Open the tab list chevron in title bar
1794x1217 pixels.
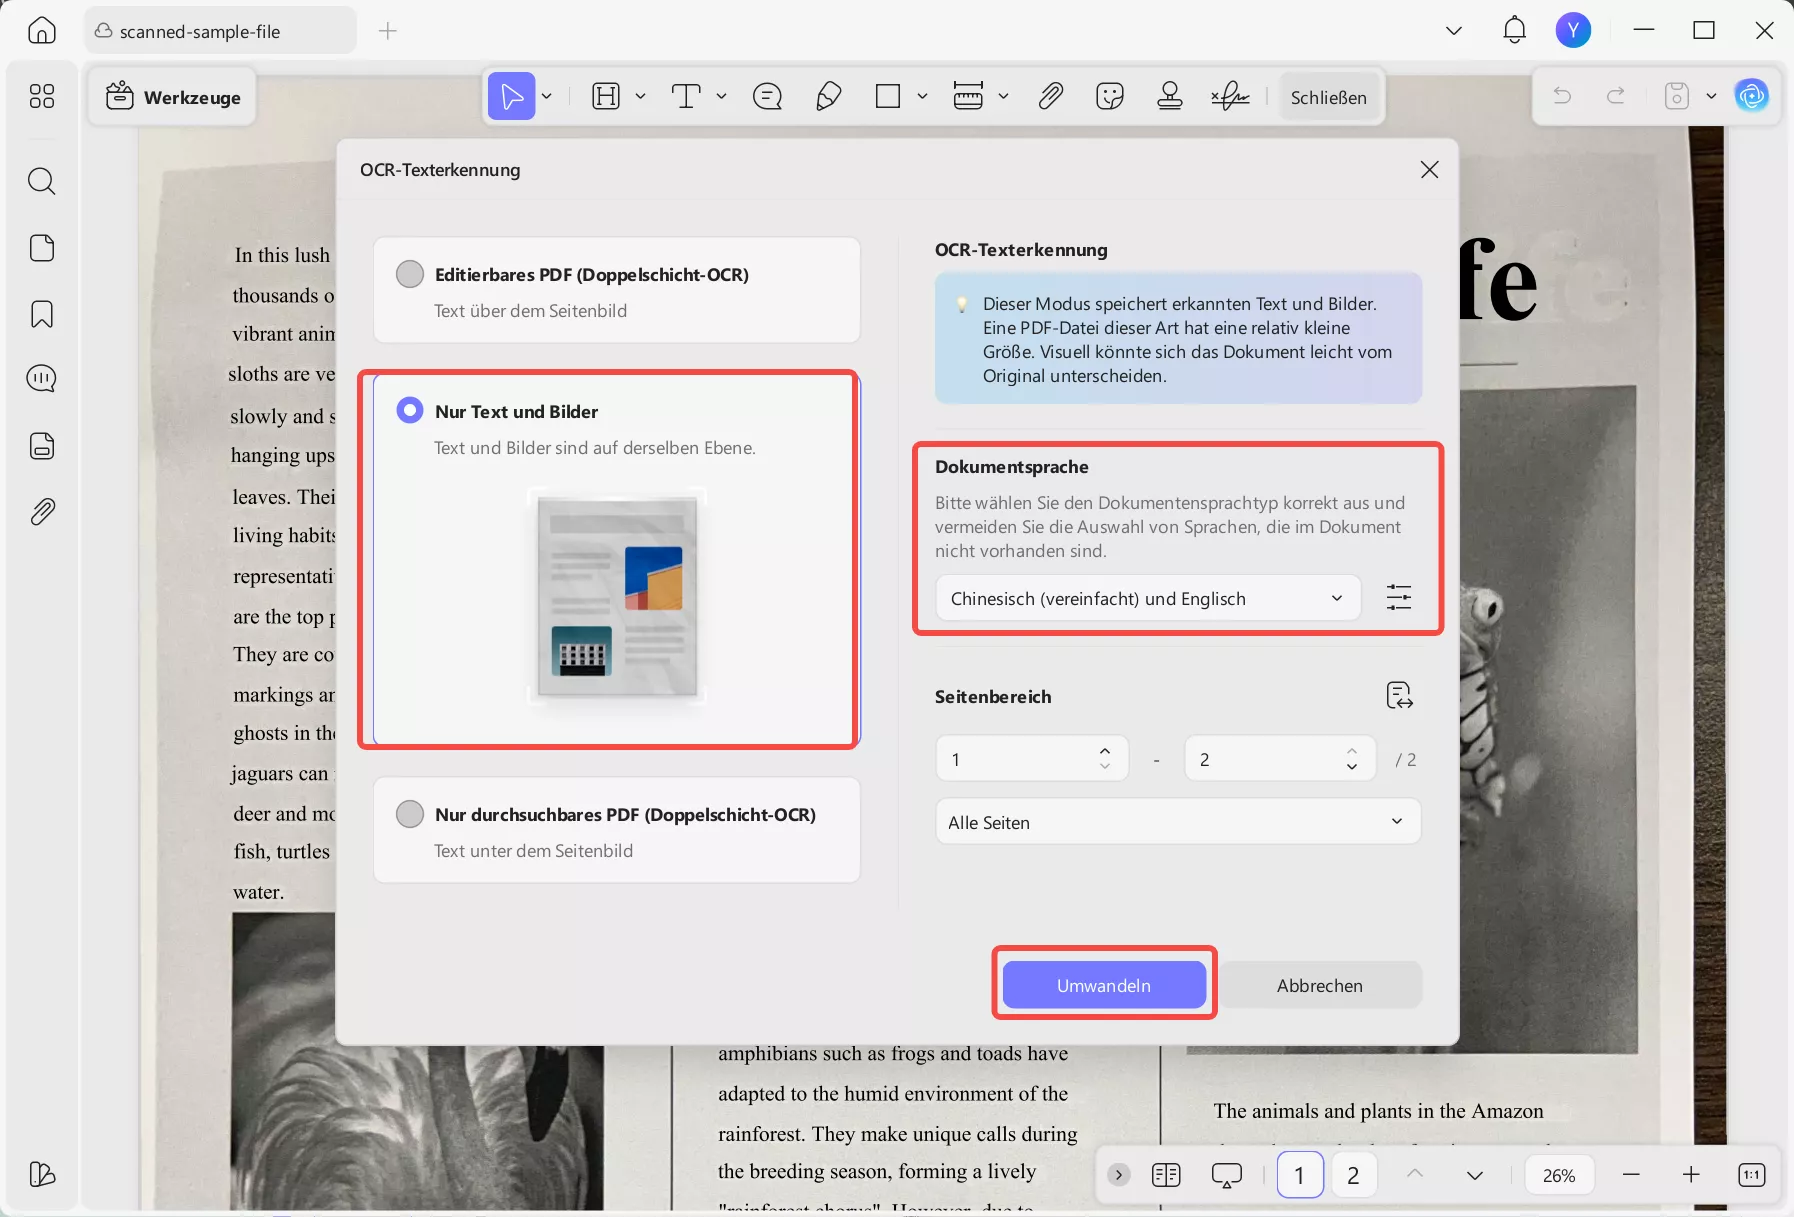pos(1454,31)
